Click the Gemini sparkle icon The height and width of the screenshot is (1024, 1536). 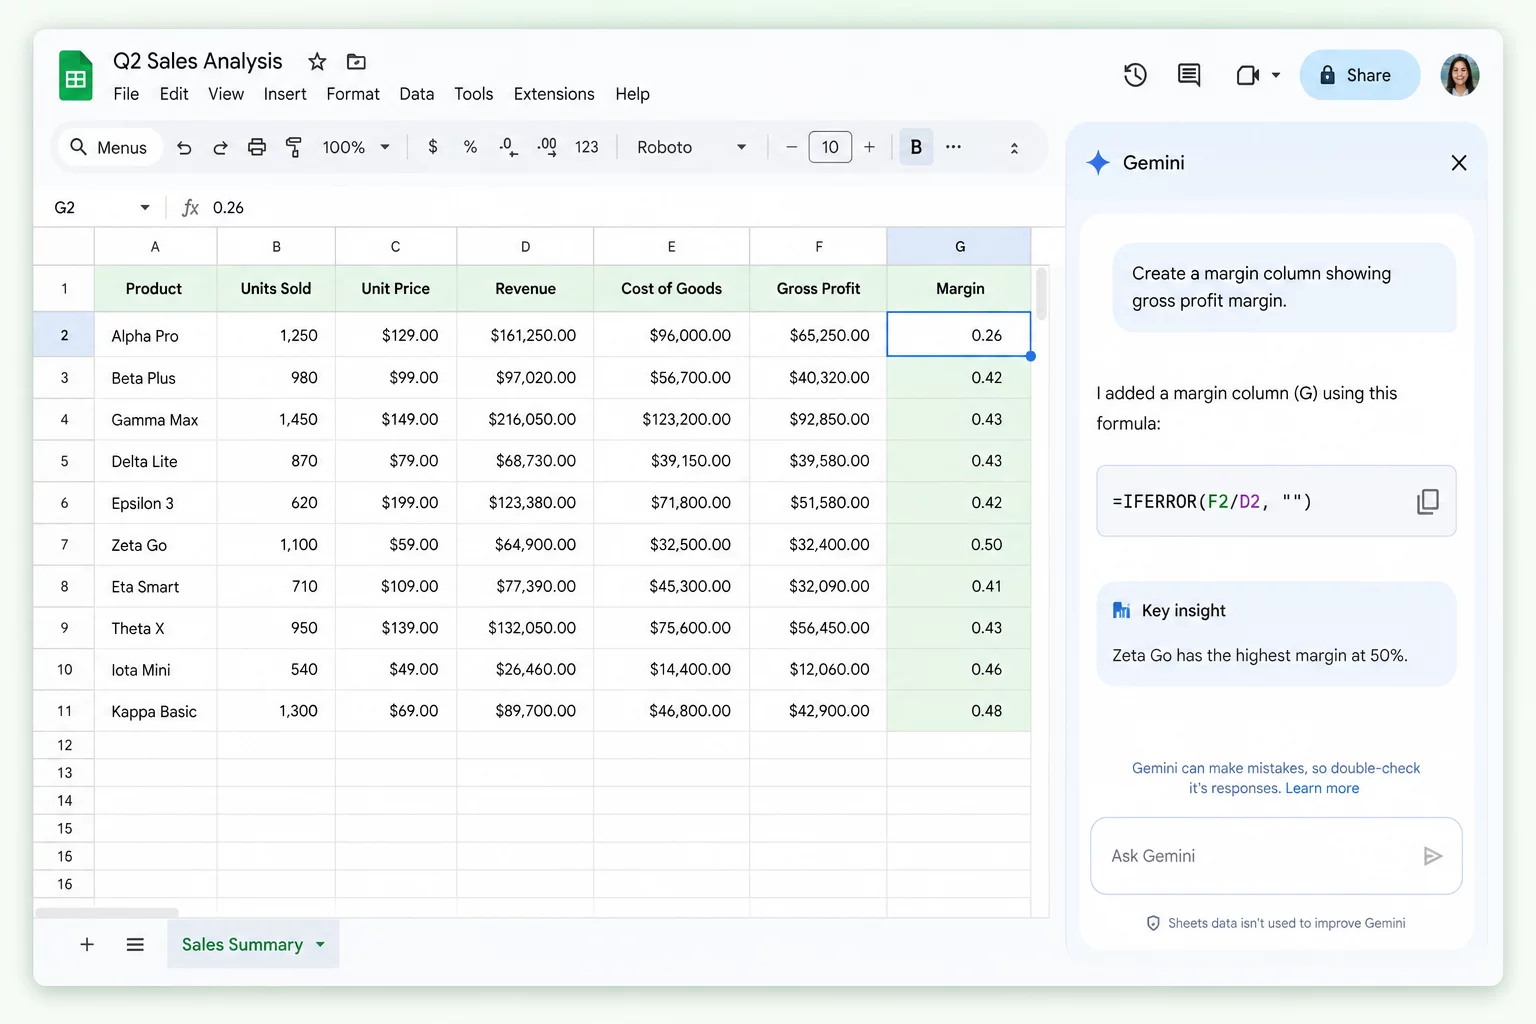(x=1098, y=162)
